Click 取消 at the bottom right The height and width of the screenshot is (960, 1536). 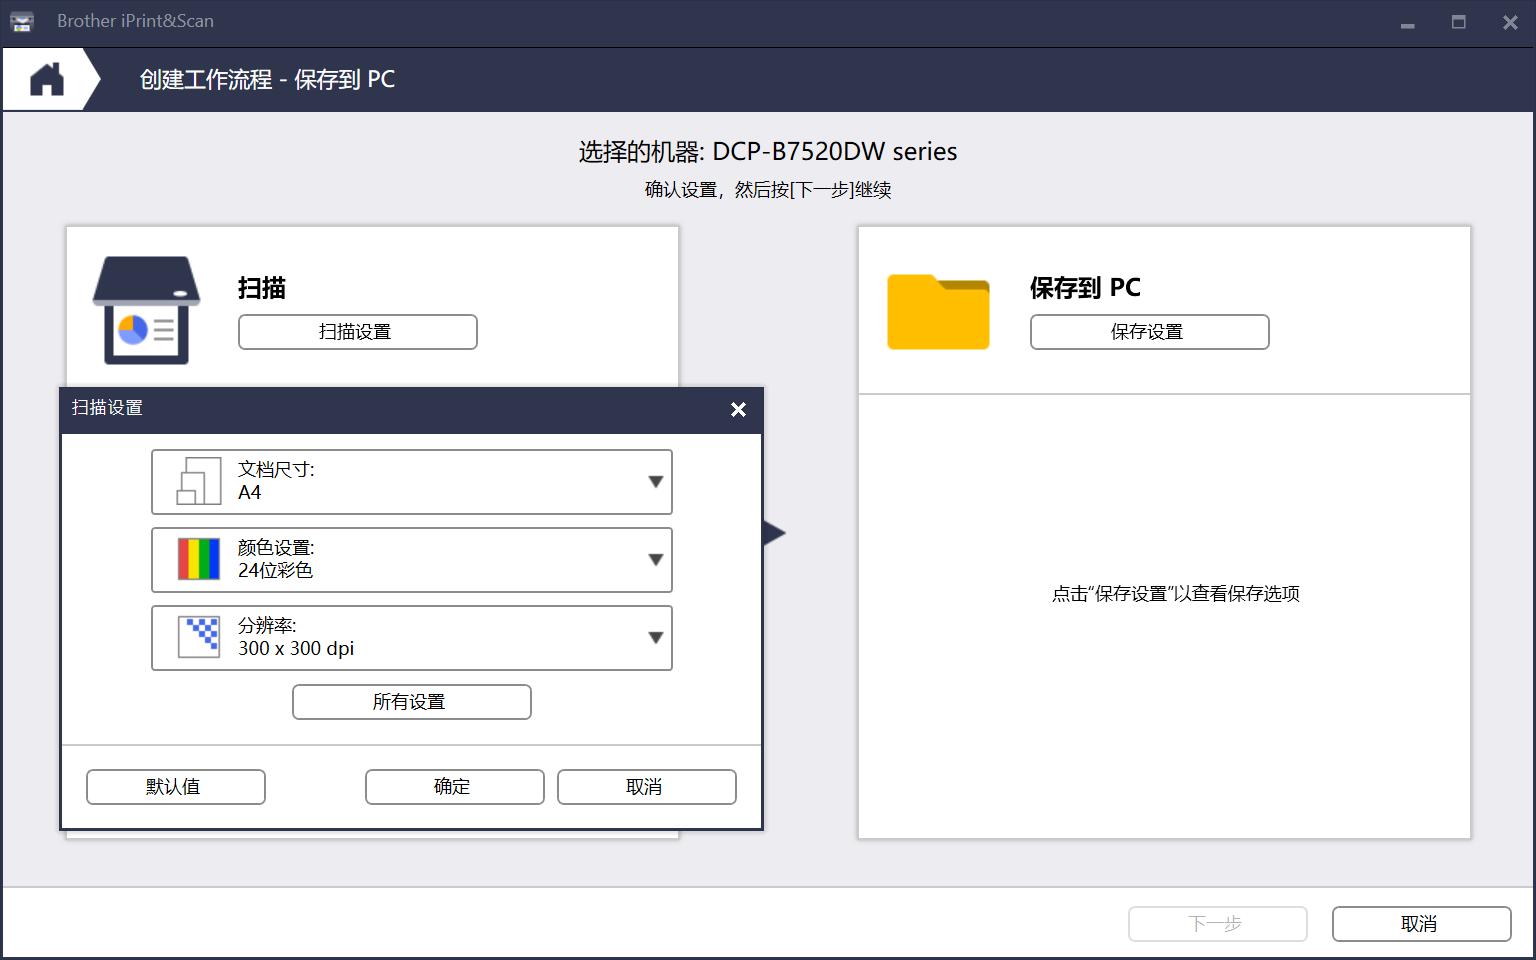(x=1420, y=923)
